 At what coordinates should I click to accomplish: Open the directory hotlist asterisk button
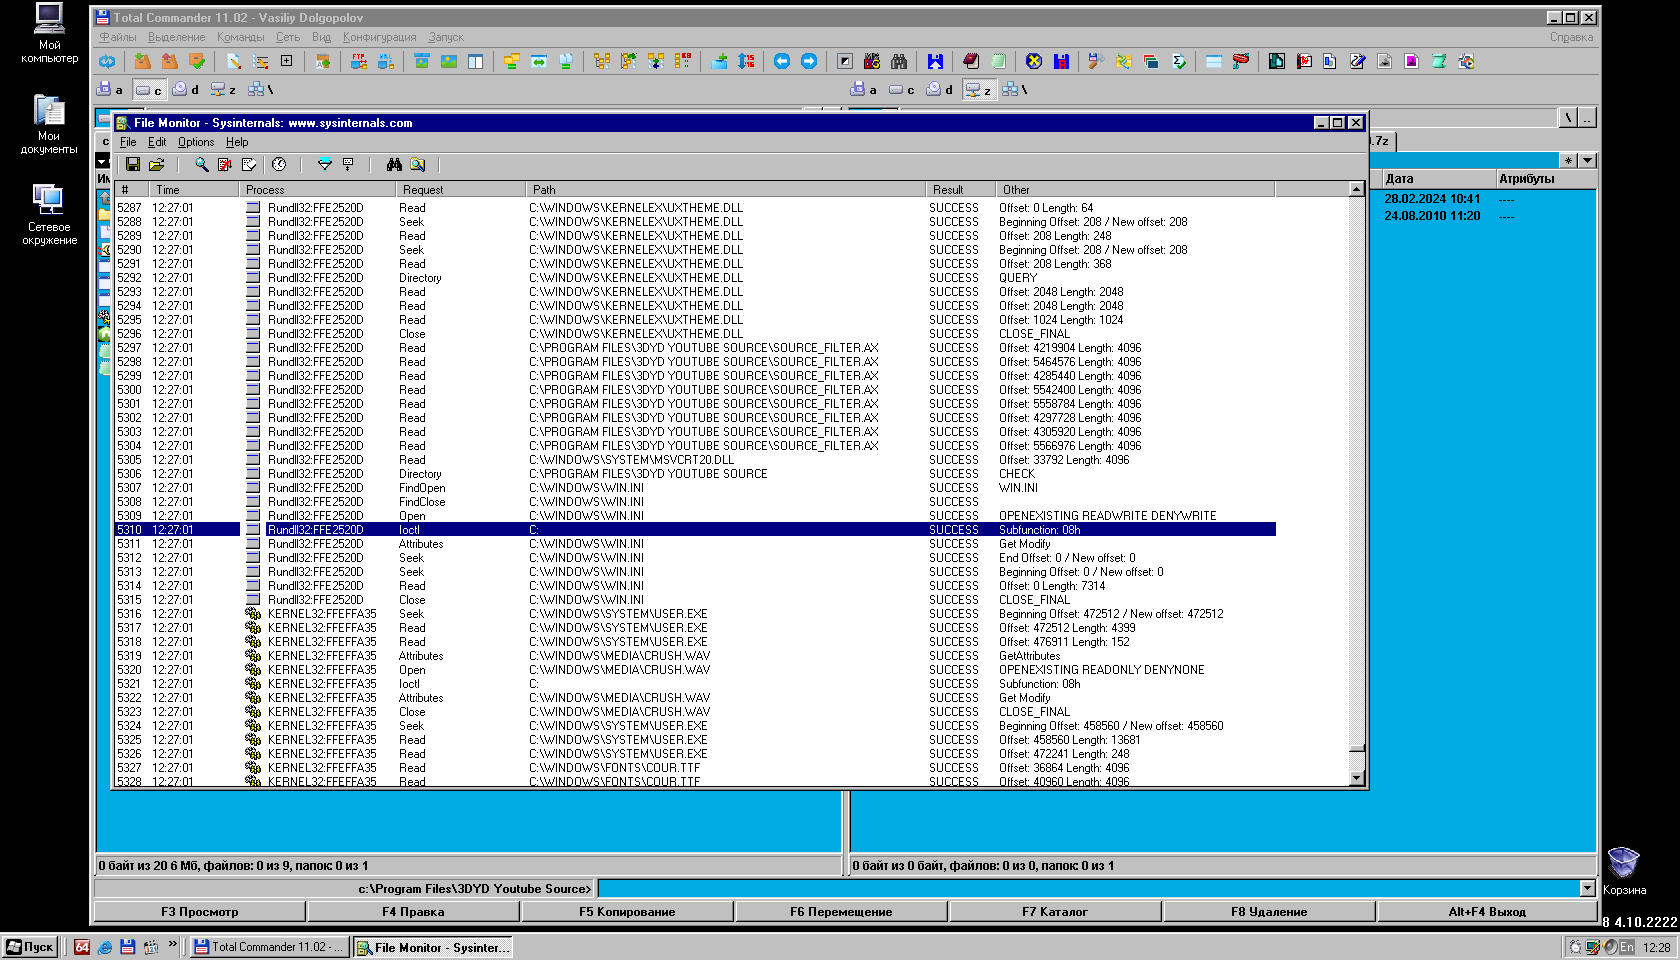coord(1568,160)
